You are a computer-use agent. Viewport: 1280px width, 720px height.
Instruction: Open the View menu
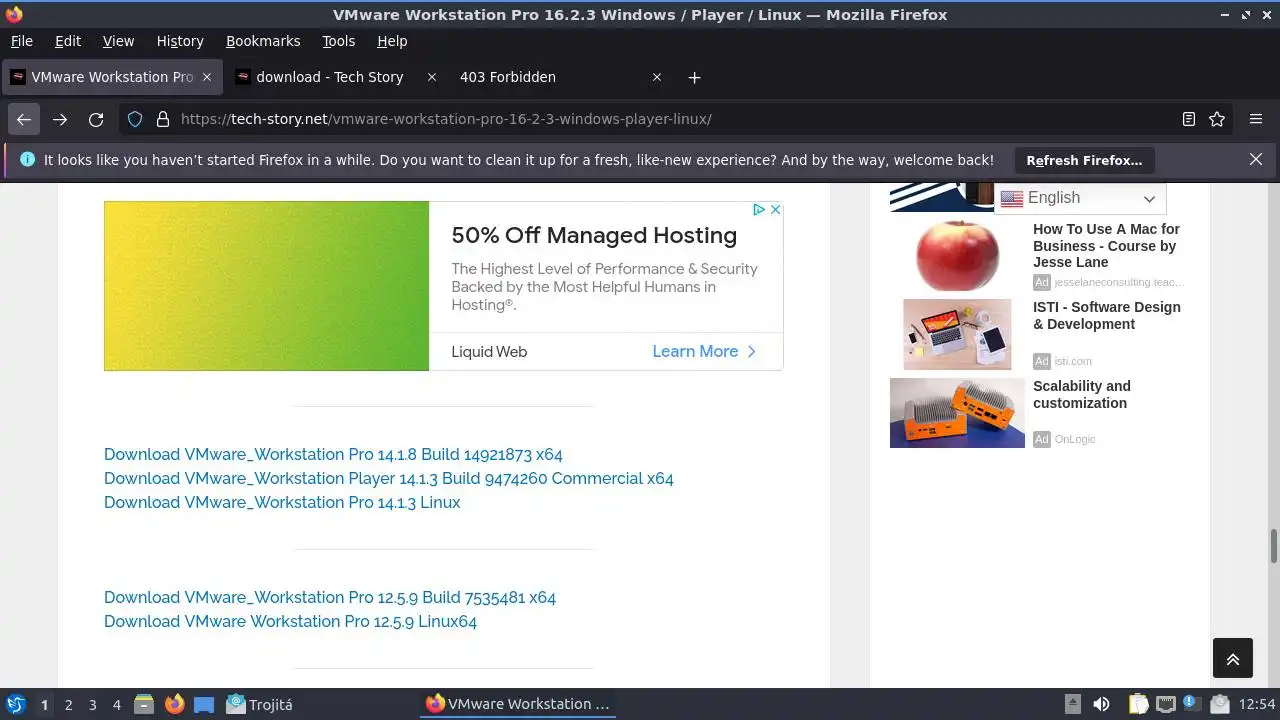tap(118, 41)
